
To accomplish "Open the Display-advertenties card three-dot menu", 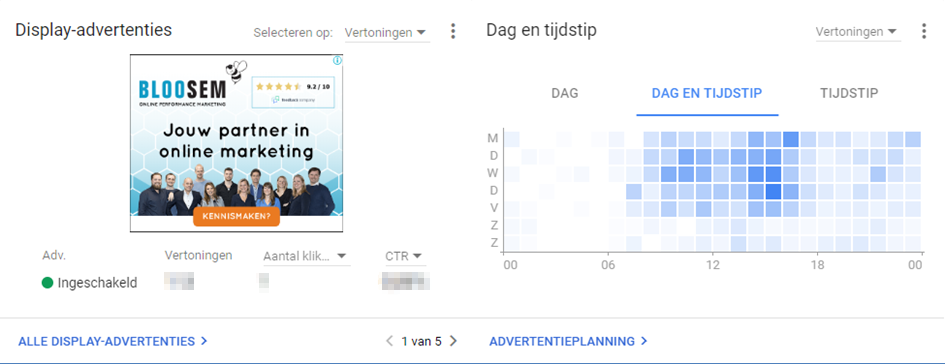I will point(453,31).
